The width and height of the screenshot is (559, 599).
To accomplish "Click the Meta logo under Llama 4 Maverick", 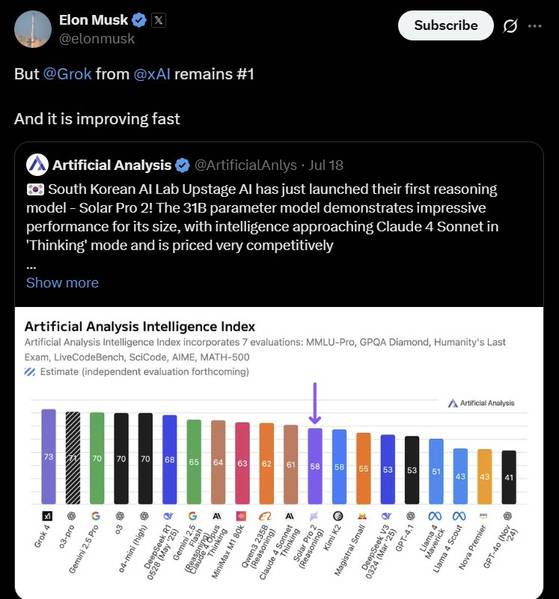I will tap(435, 516).
